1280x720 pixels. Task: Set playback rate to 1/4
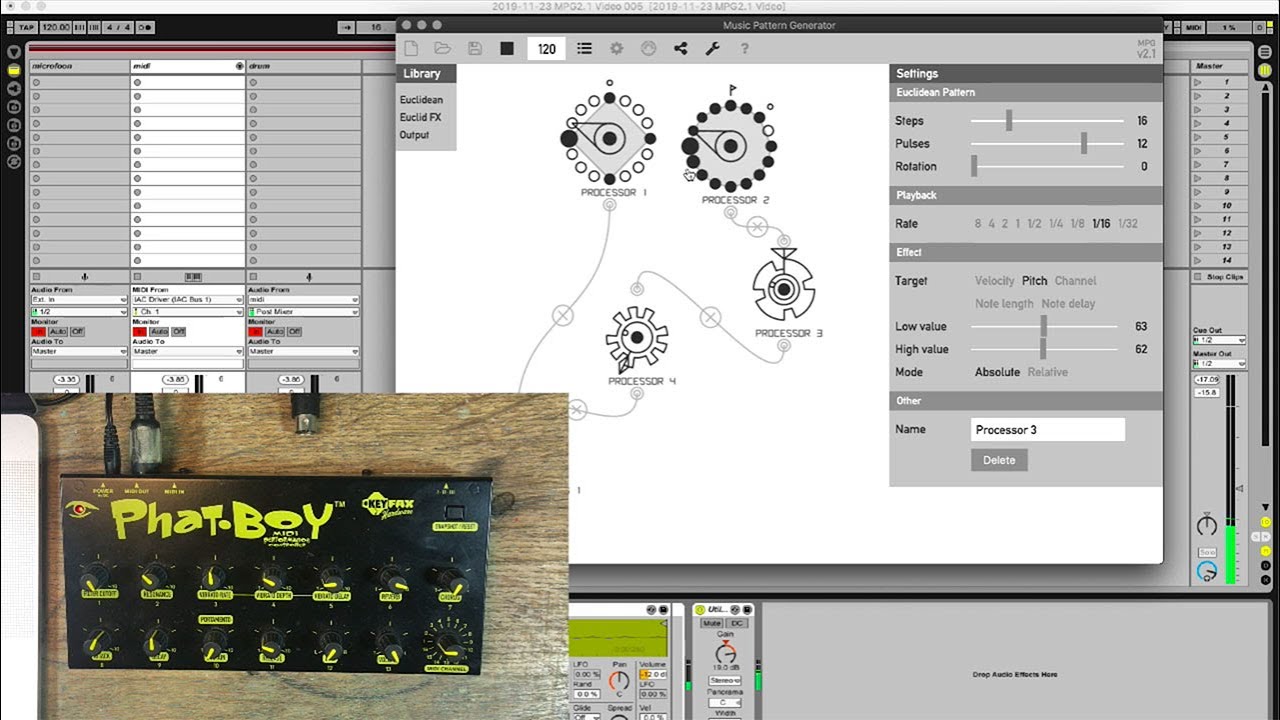click(1056, 224)
